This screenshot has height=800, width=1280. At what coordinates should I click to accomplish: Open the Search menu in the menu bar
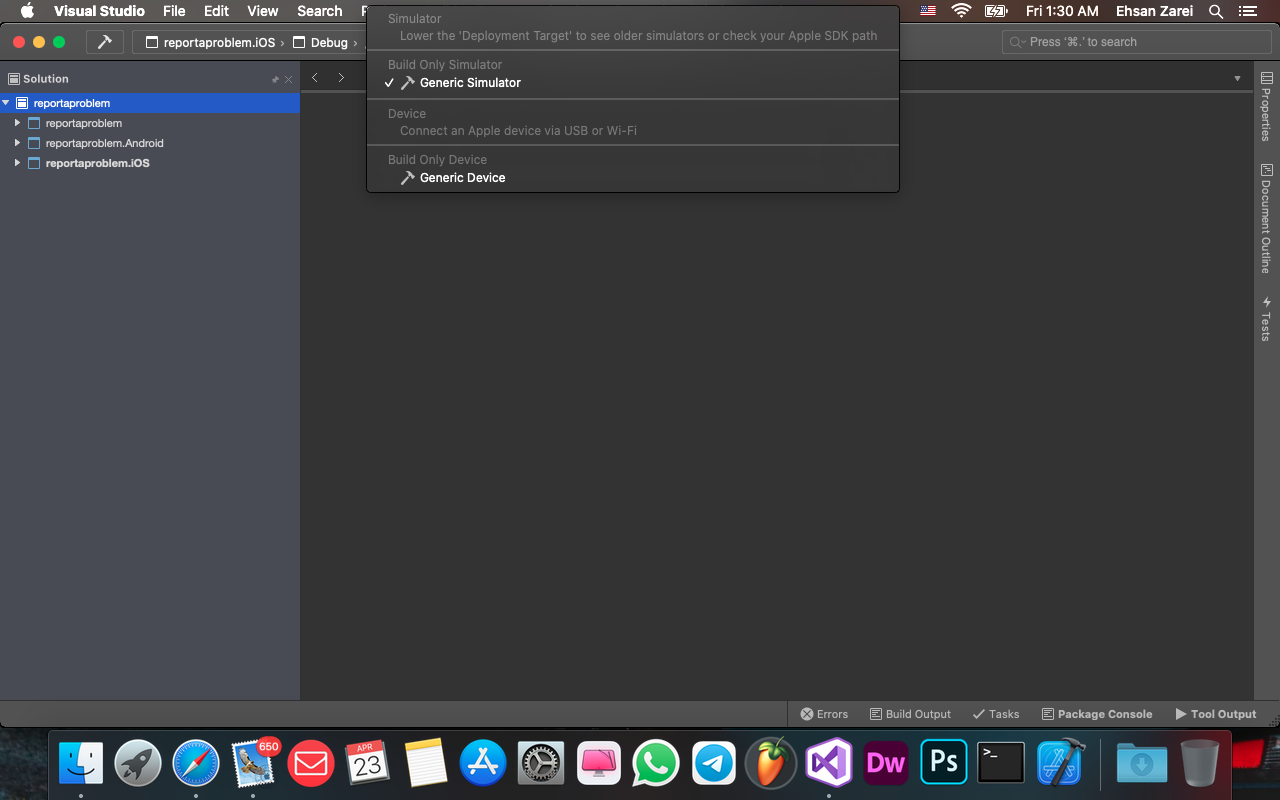319,11
